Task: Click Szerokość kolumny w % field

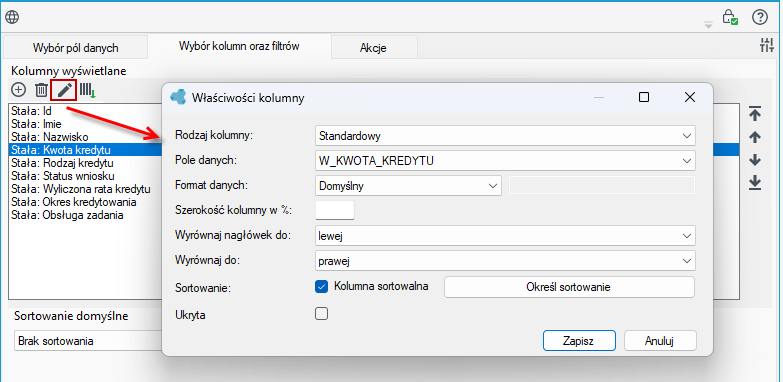Action: tap(335, 210)
